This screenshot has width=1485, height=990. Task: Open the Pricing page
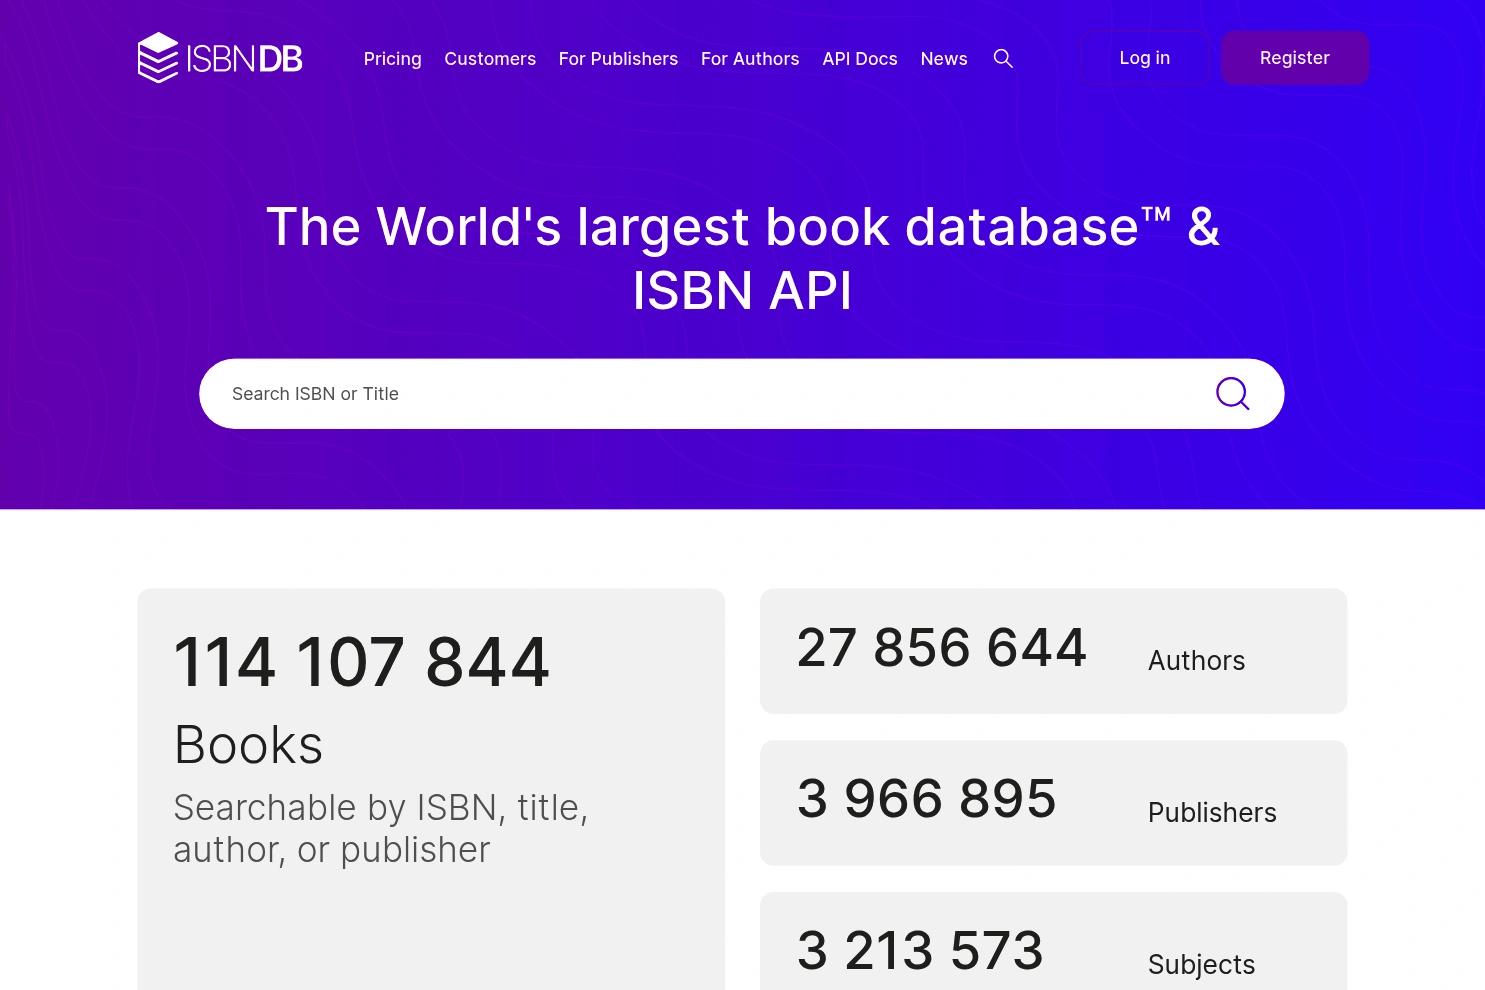pos(393,59)
